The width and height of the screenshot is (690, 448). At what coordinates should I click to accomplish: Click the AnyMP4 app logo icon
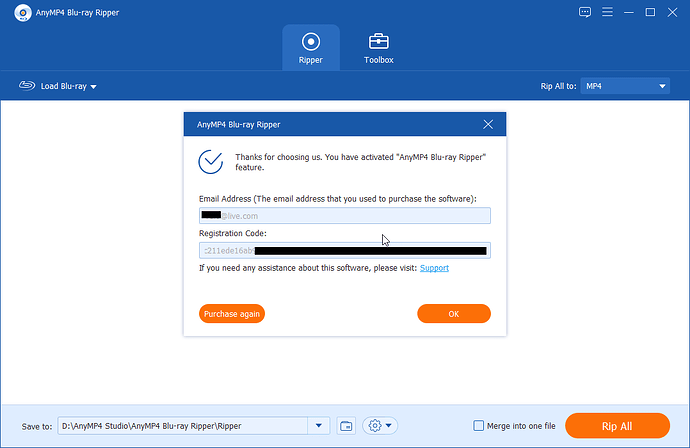(22, 13)
